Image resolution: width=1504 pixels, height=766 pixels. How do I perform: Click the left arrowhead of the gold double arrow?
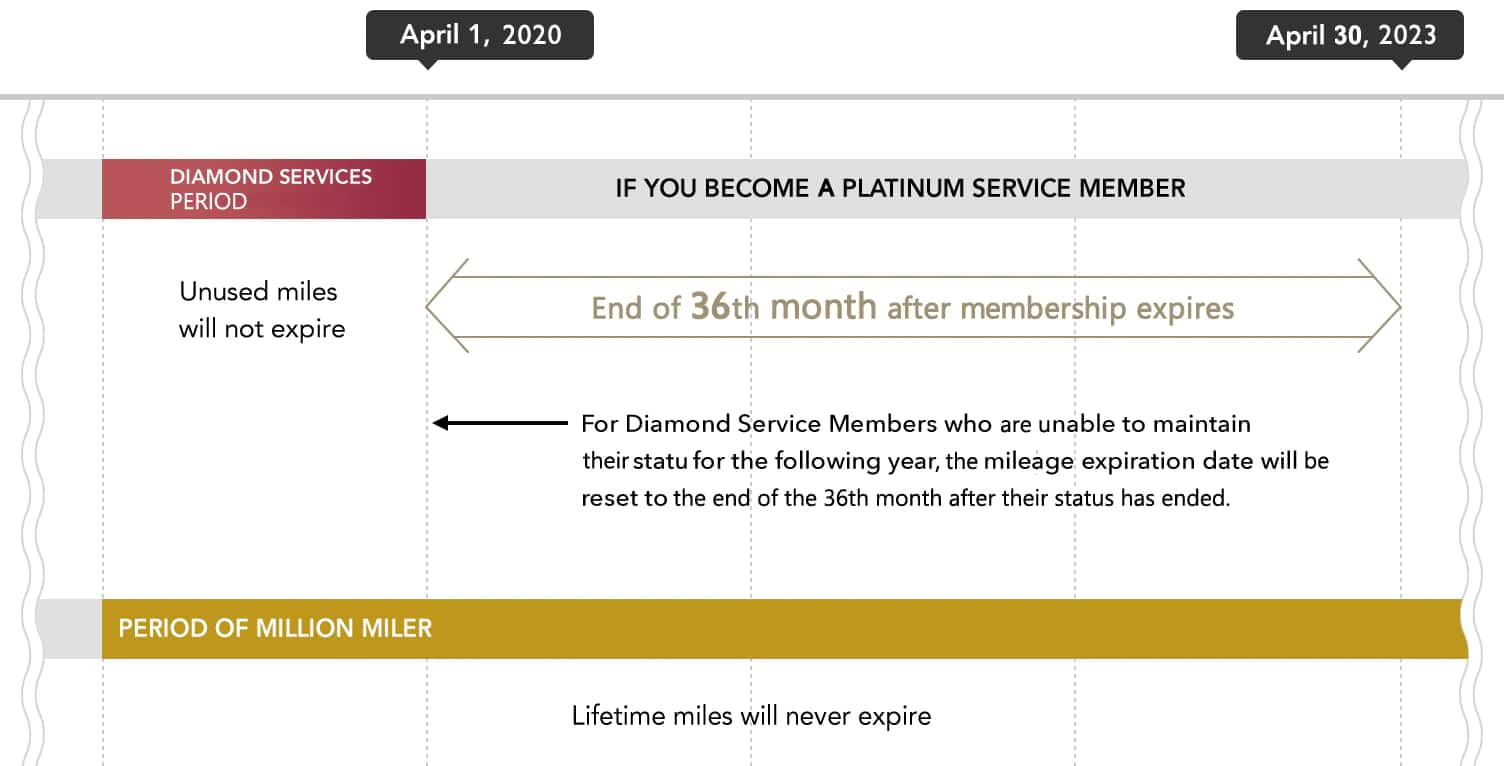pyautogui.click(x=445, y=307)
